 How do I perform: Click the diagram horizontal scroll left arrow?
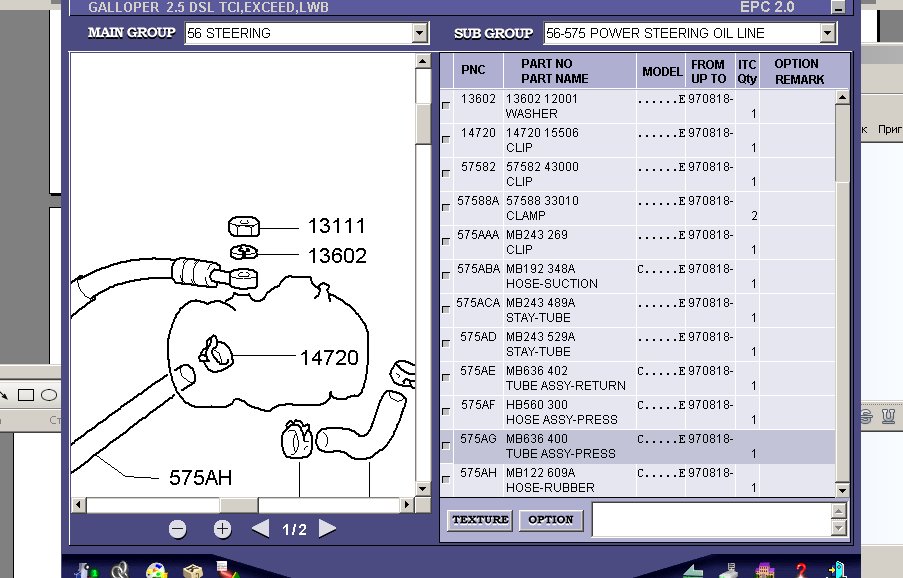point(79,505)
